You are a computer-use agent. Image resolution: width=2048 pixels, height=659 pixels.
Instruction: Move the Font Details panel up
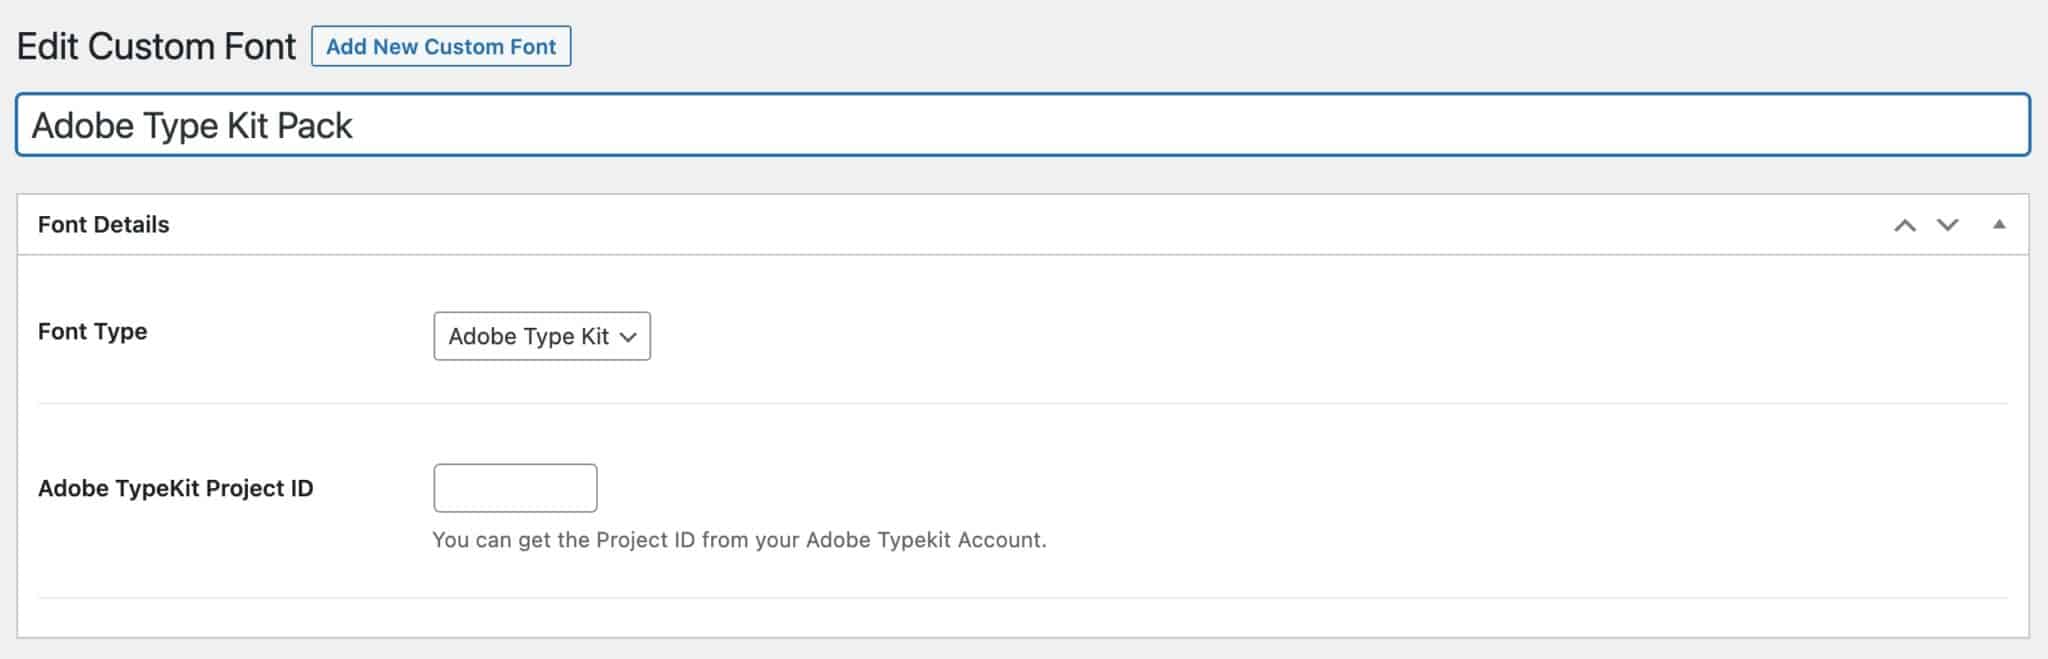click(1904, 225)
